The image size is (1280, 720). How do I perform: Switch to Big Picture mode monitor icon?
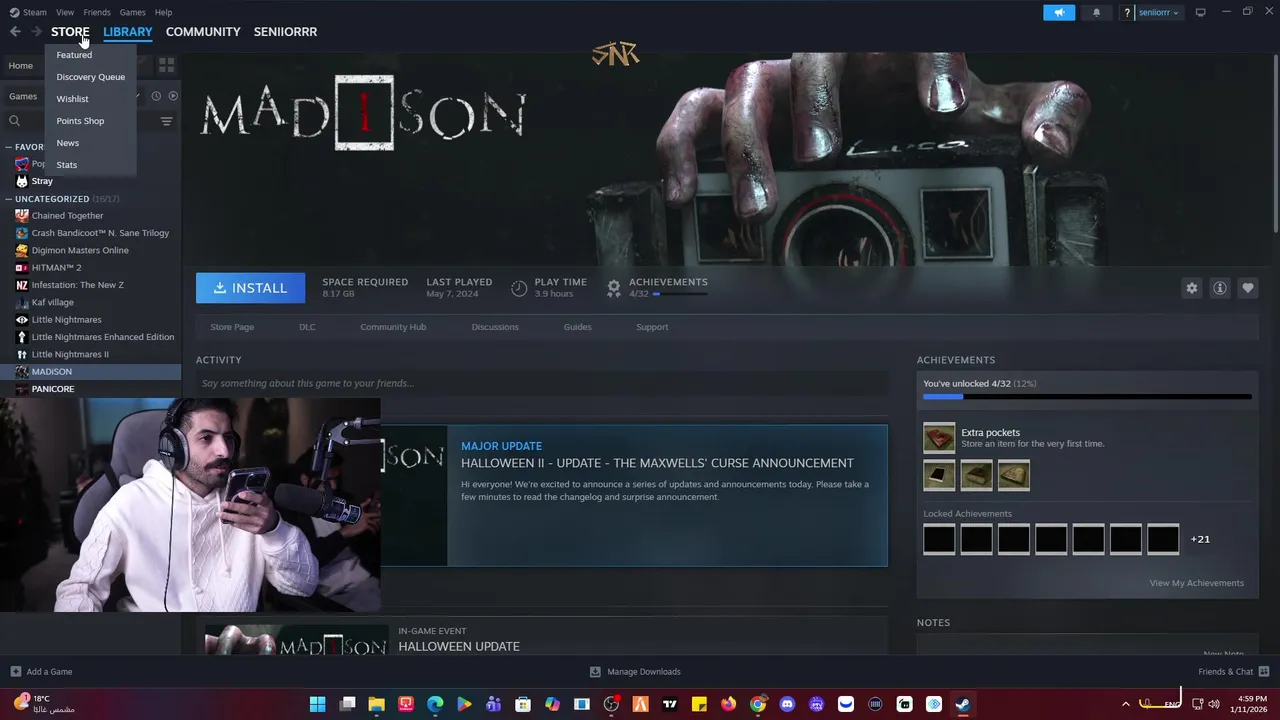1200,12
